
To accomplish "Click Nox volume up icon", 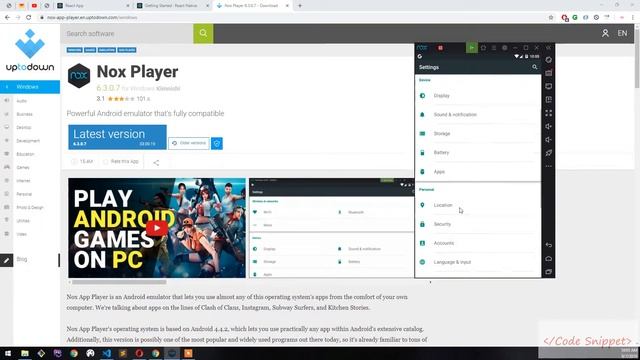I will coord(549,126).
